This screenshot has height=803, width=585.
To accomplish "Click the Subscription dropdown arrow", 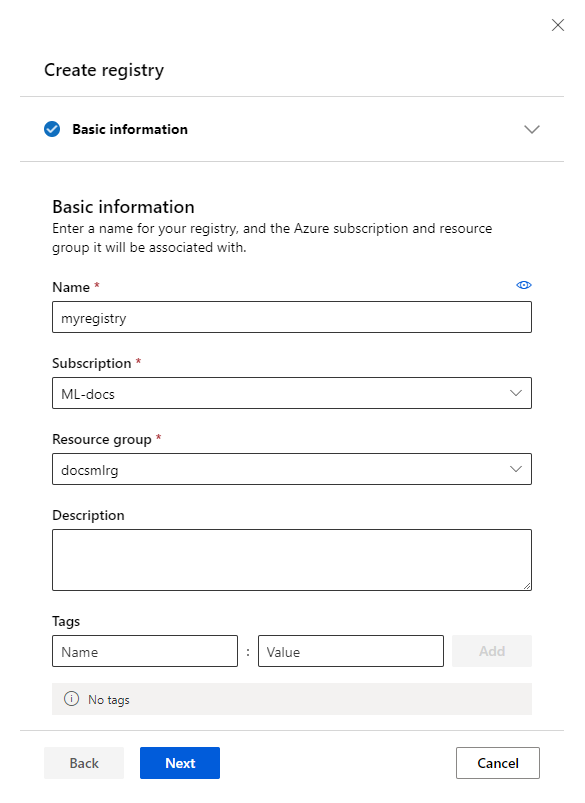I will pos(515,393).
